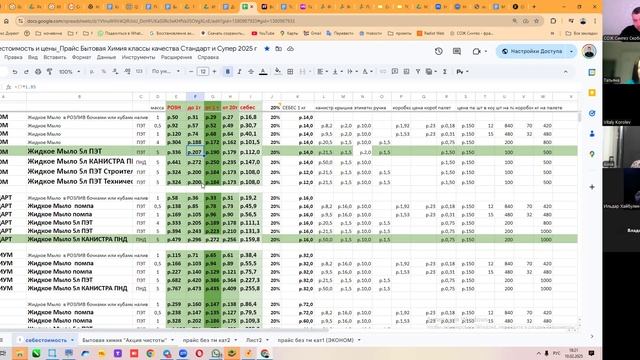Add a side panel add-on with plus
Image resolution: width=640 pixels, height=360 pixels.
click(x=592, y=187)
